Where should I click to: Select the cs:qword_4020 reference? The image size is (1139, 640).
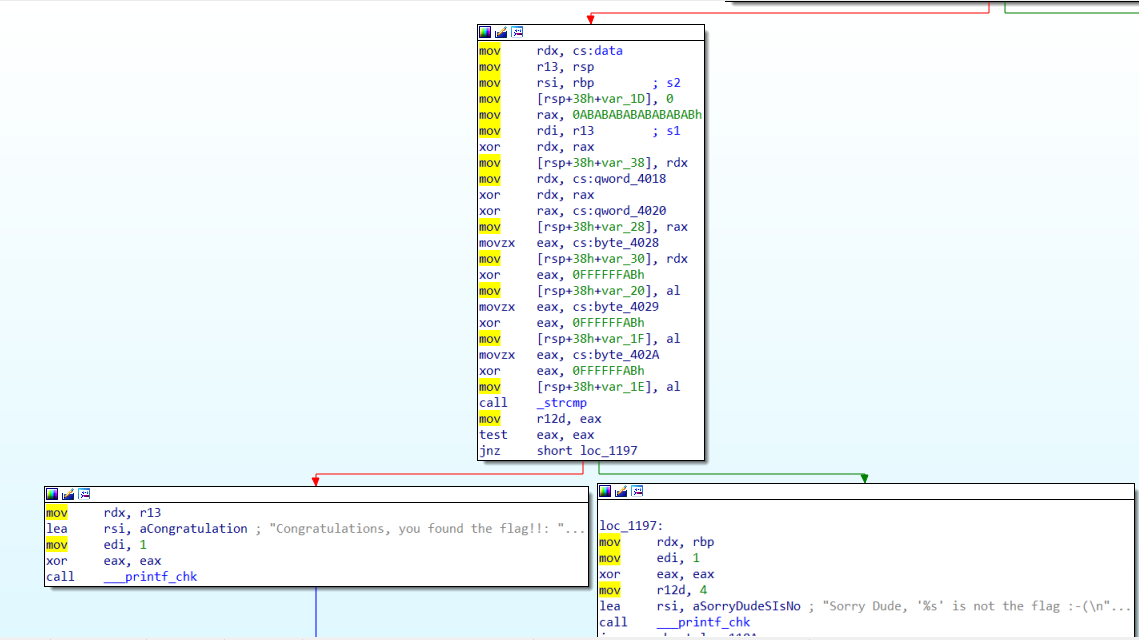619,211
